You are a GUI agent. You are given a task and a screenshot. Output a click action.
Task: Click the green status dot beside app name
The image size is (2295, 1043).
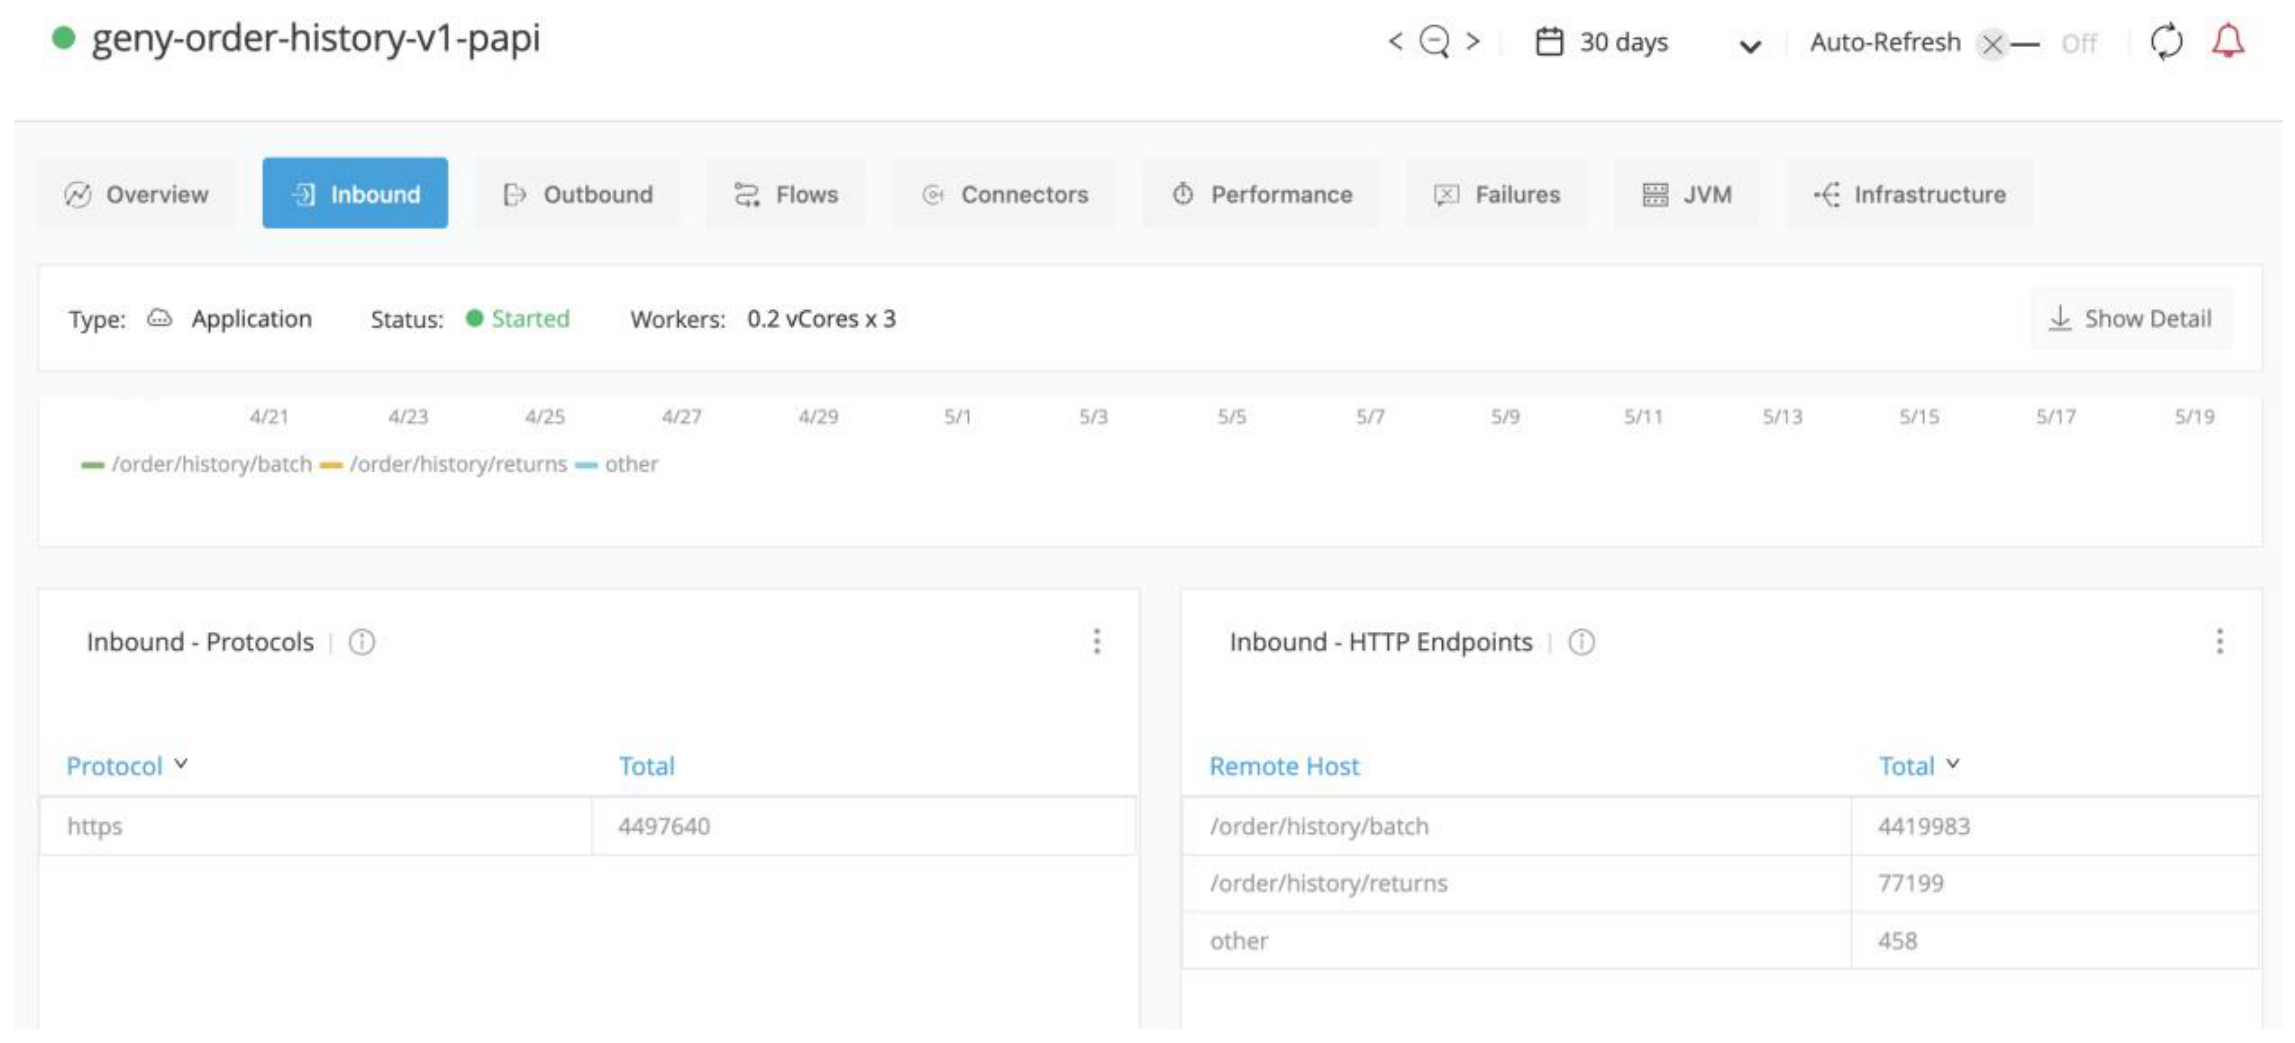pos(64,38)
